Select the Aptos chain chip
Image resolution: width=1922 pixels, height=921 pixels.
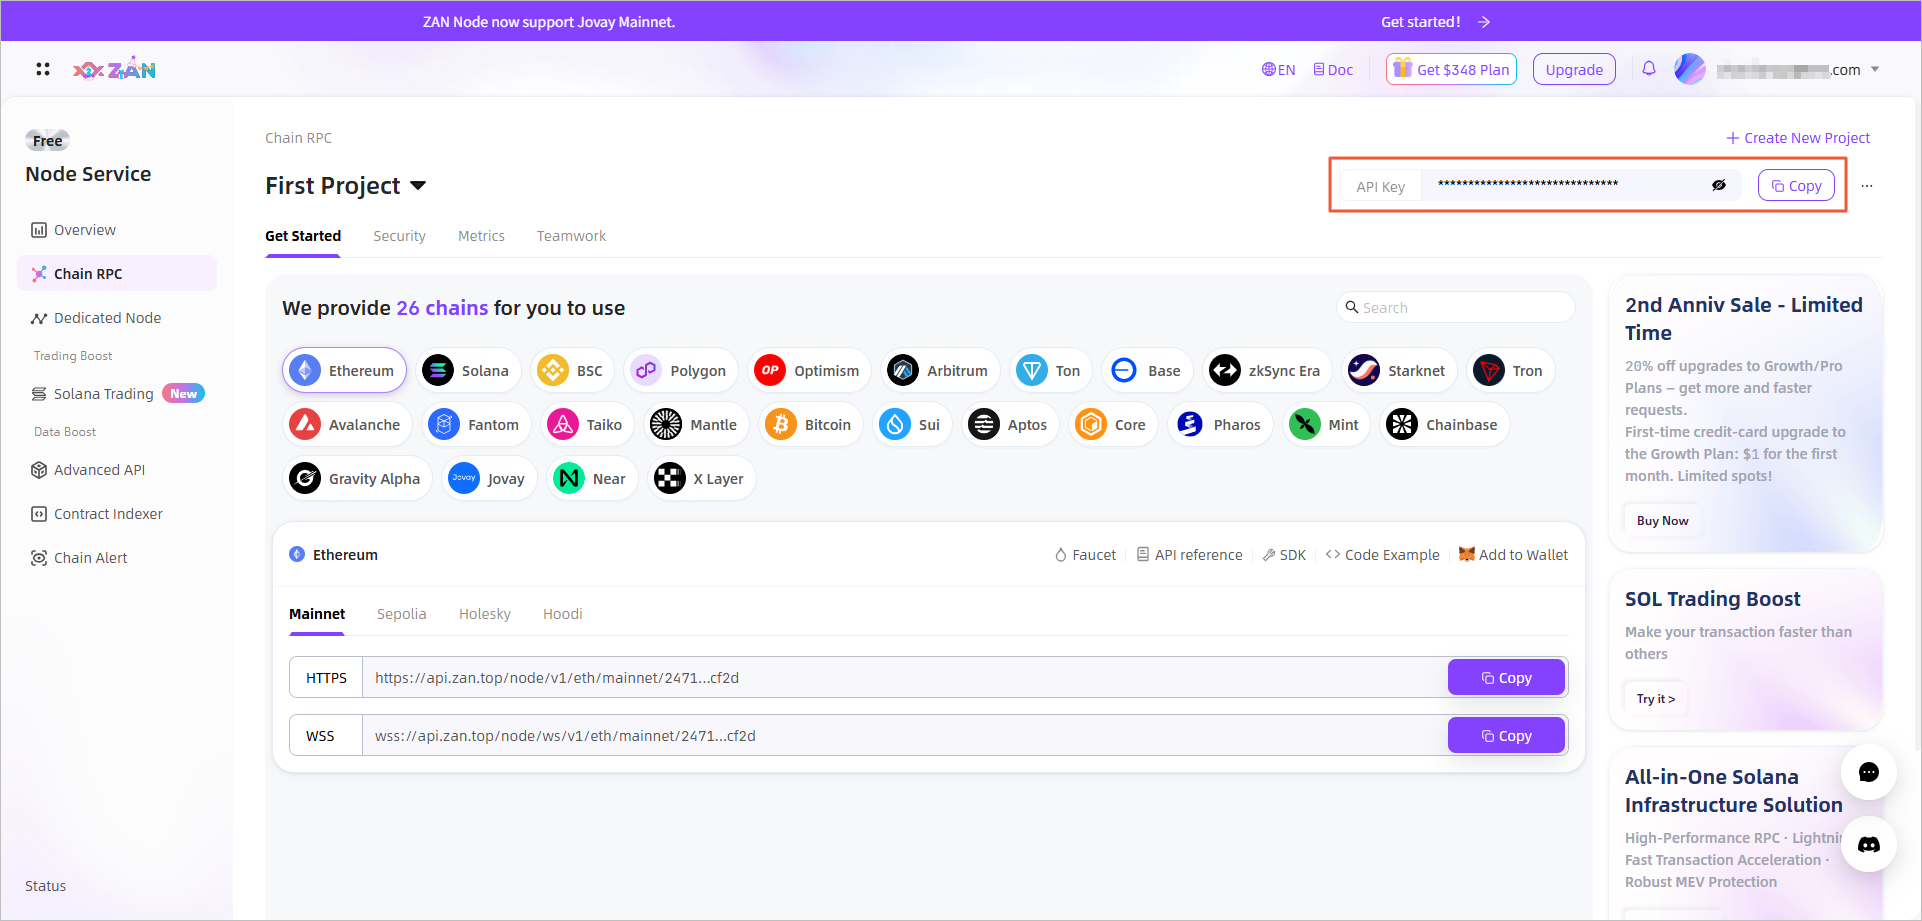click(x=1010, y=425)
